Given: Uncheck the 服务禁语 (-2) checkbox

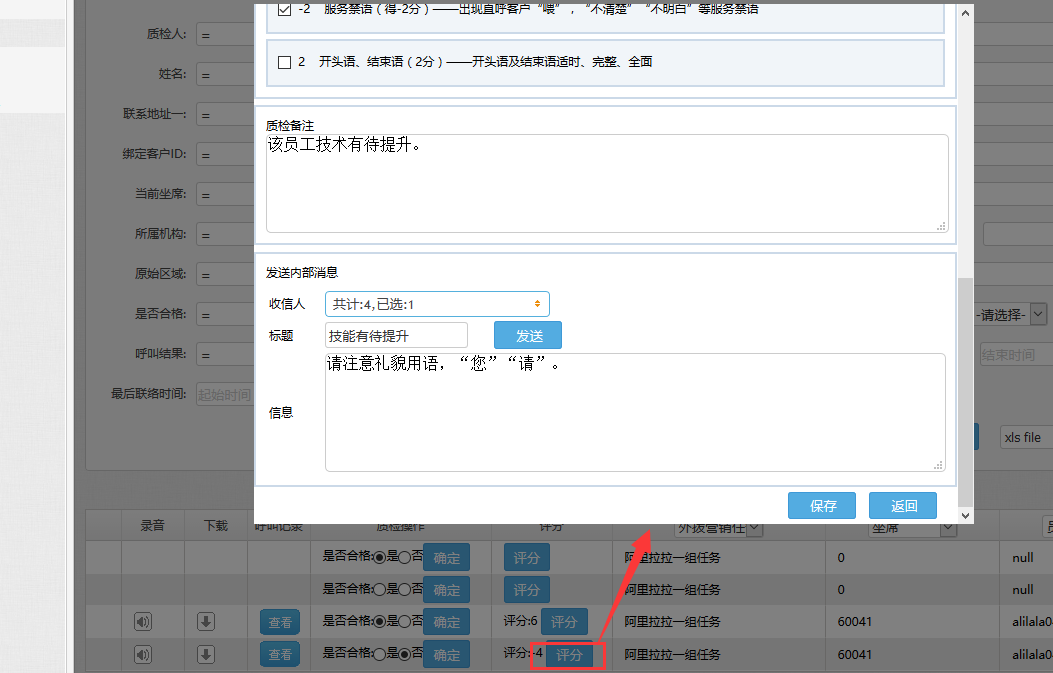Looking at the screenshot, I should pyautogui.click(x=285, y=10).
